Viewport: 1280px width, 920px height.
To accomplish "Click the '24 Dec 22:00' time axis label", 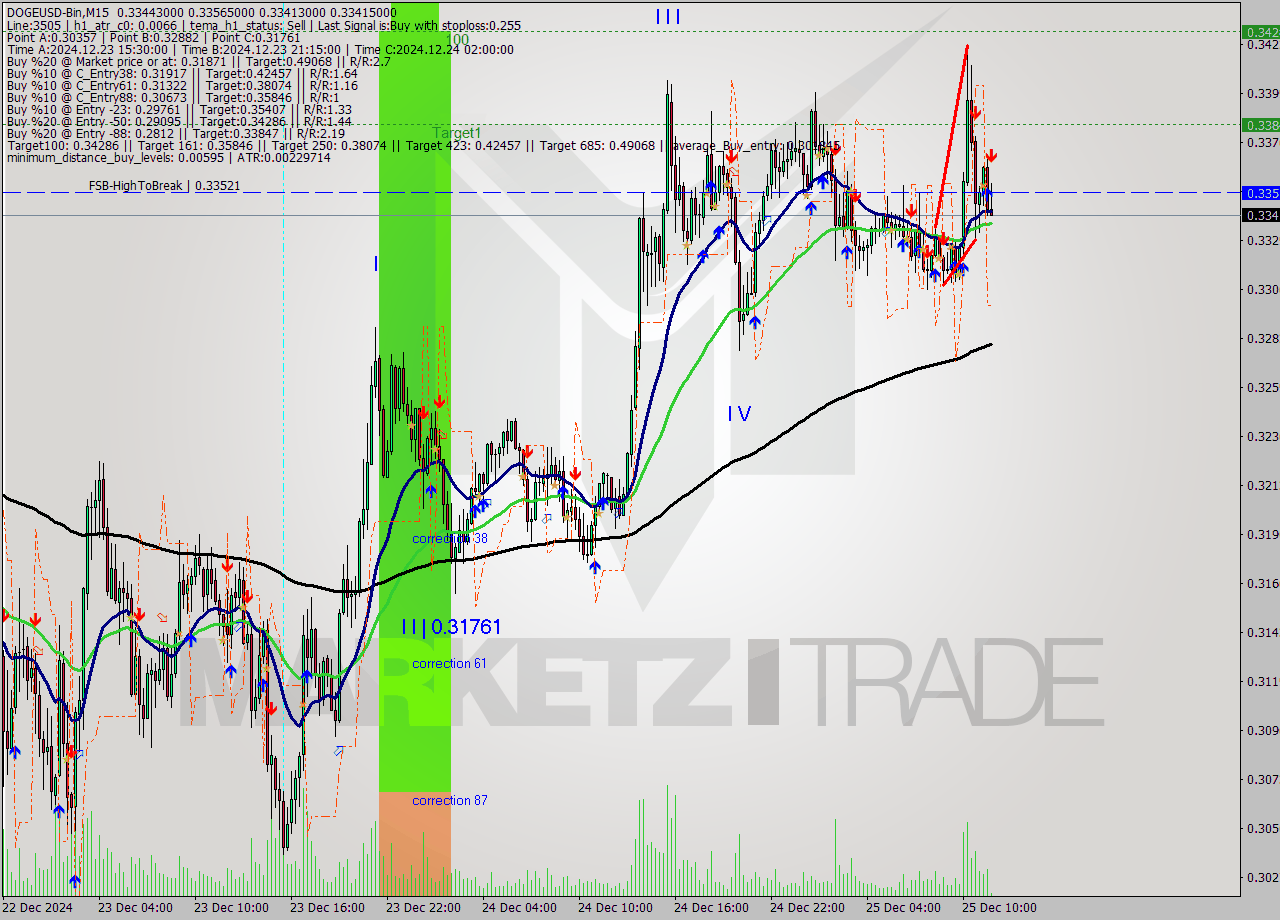I will click(808, 908).
